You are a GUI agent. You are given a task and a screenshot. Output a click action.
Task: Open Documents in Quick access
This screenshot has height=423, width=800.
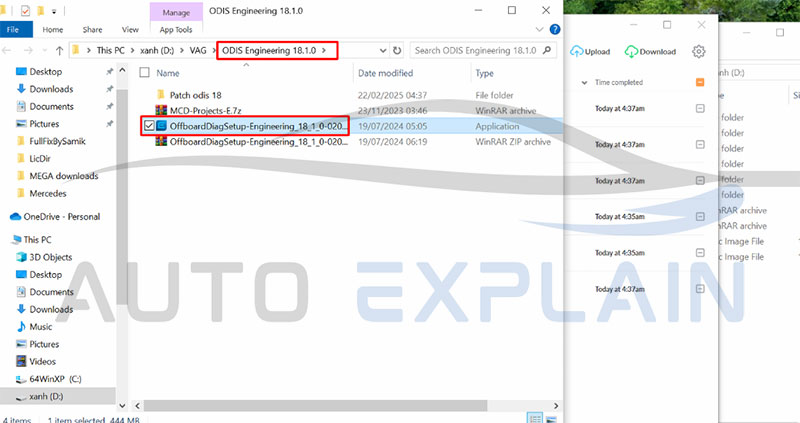point(52,106)
